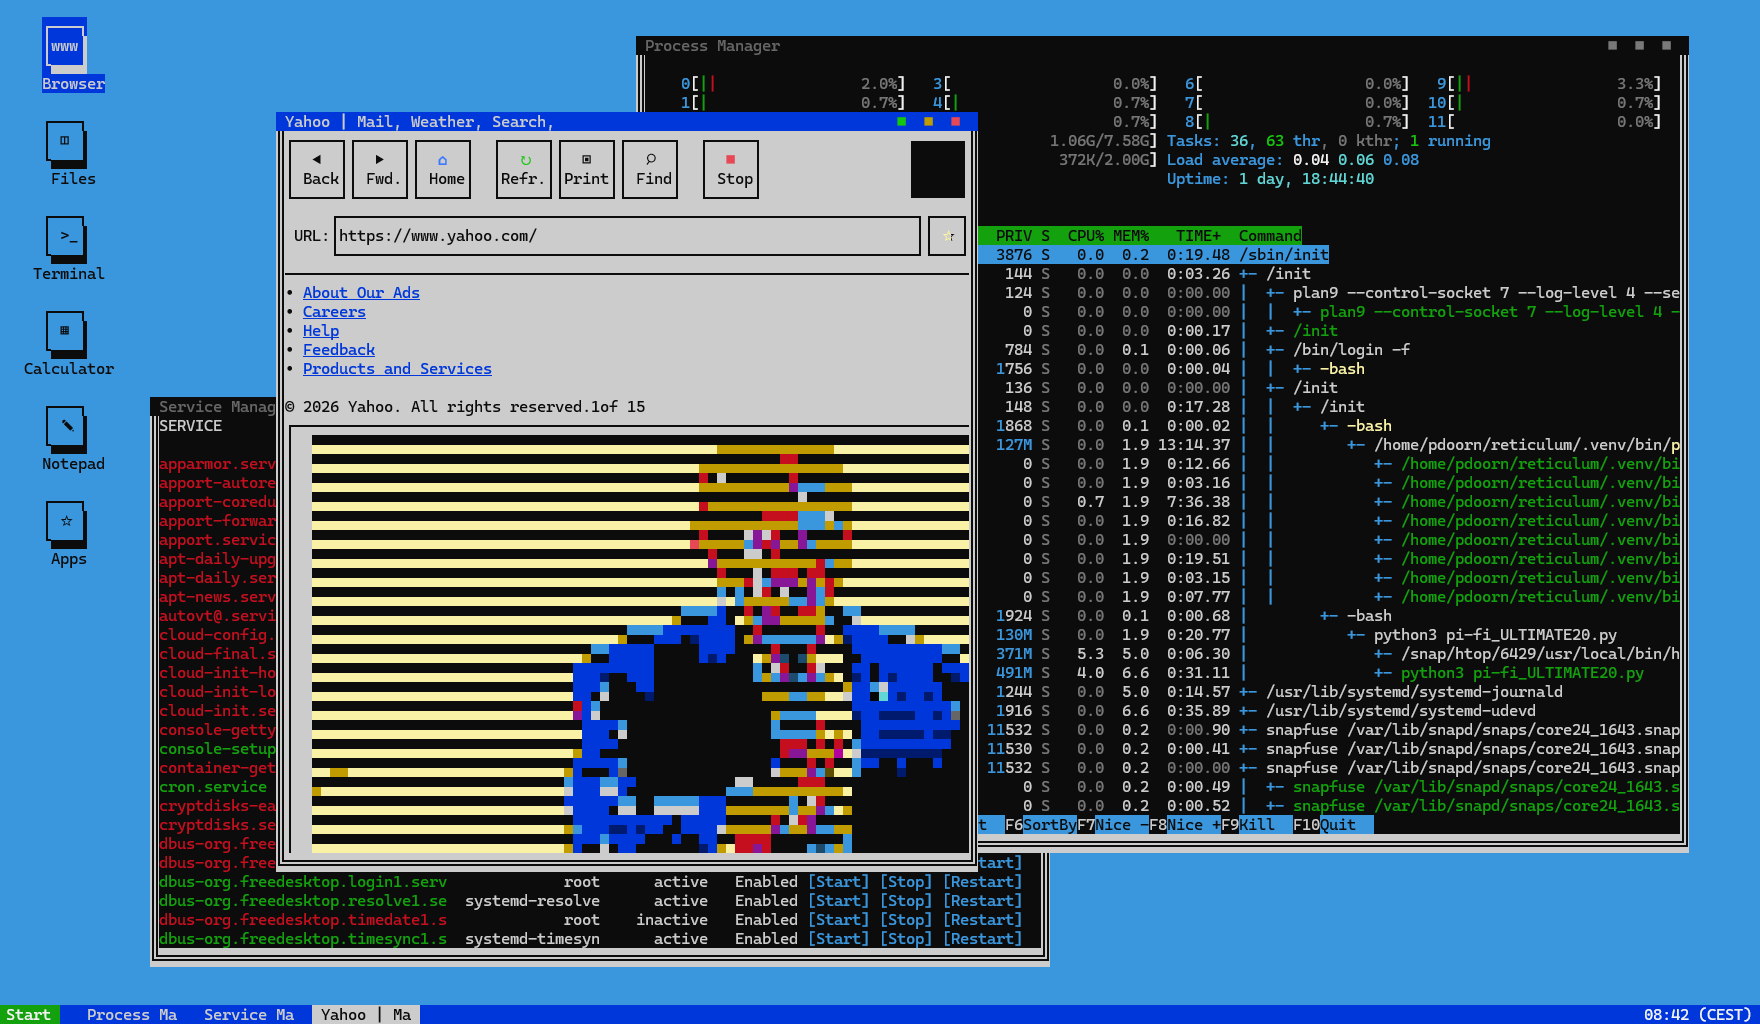This screenshot has height=1024, width=1760.
Task: Switch to Process Ma taskbar item
Action: click(x=132, y=1014)
